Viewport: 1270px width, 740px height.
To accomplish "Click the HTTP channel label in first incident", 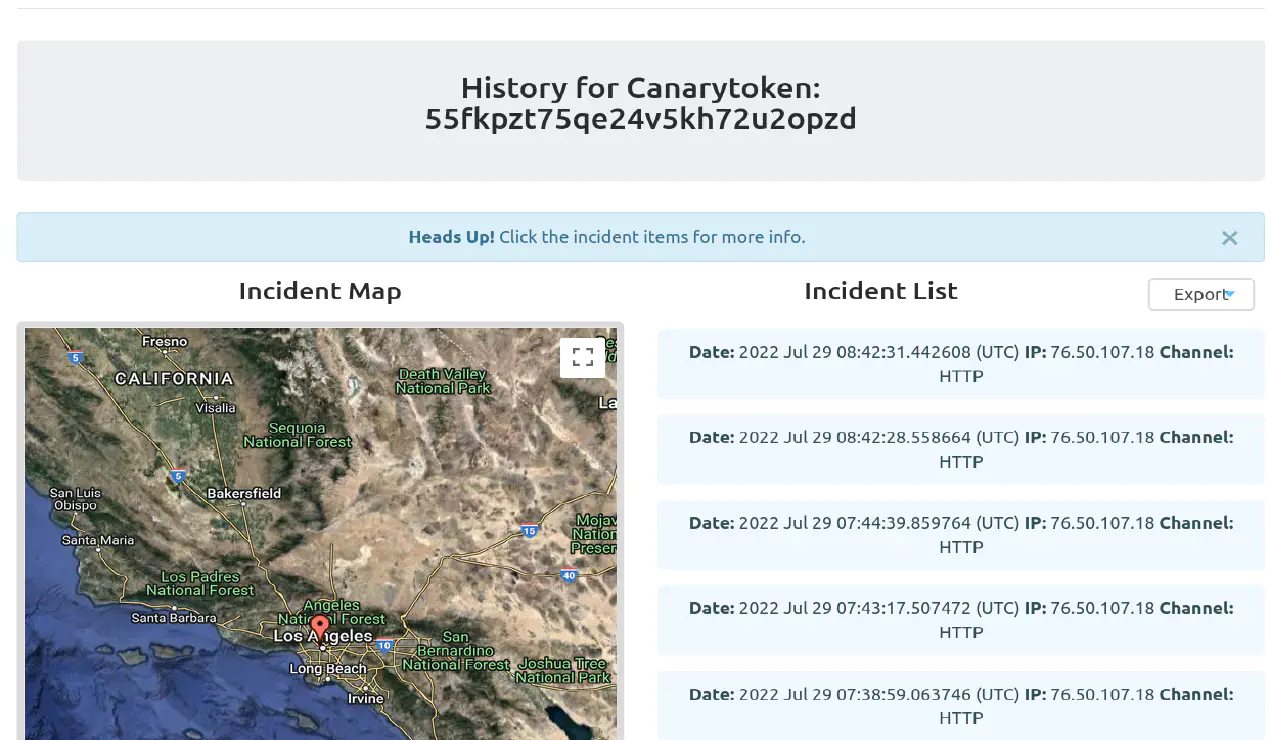I will point(960,376).
